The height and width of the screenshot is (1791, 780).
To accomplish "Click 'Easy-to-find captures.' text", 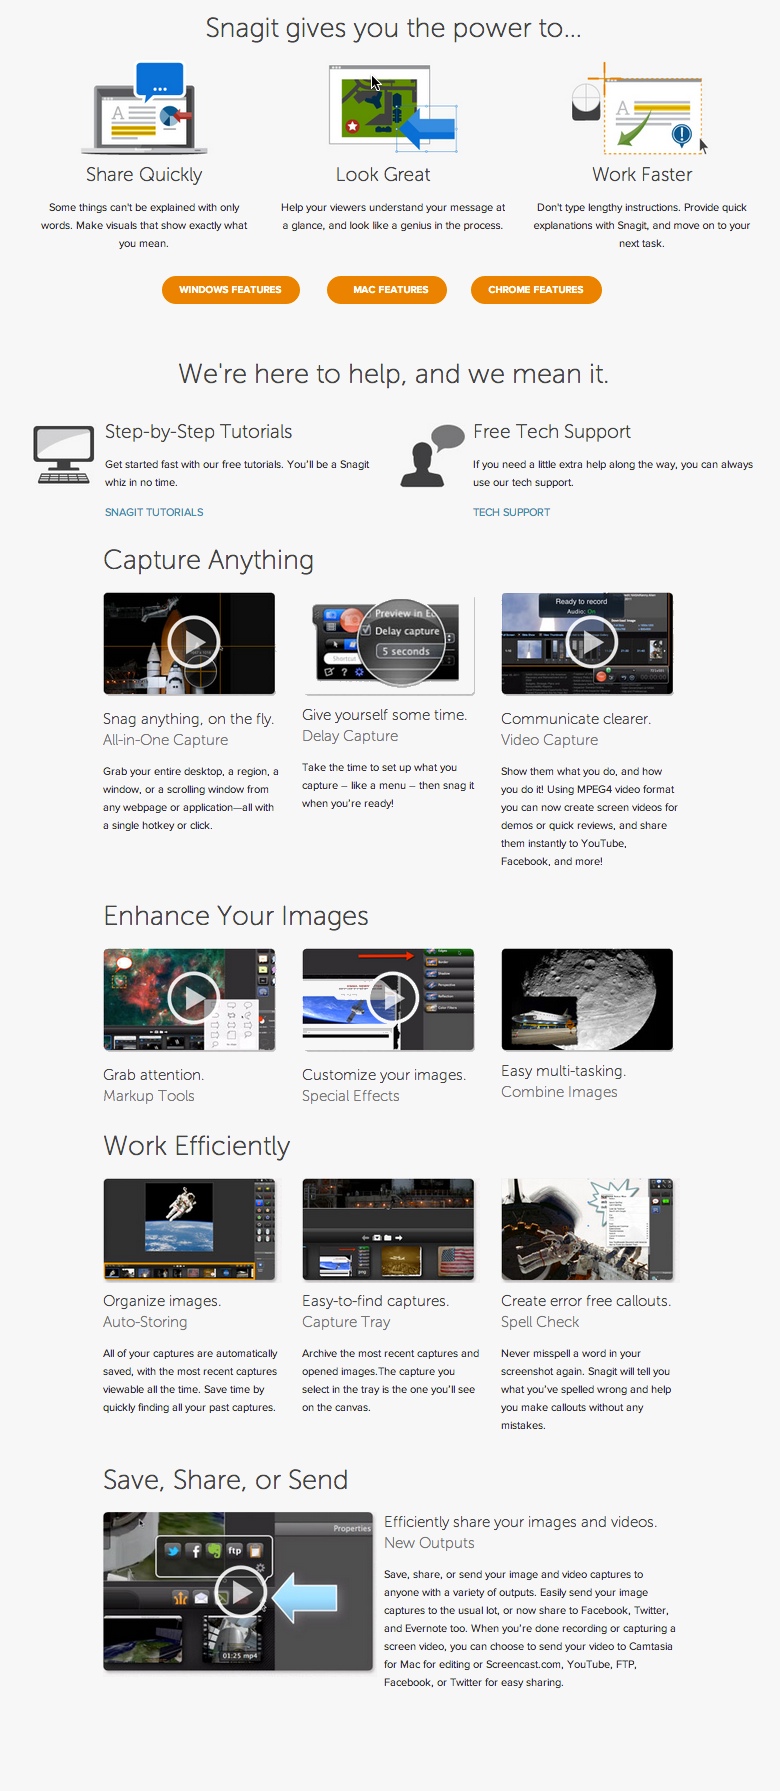I will pyautogui.click(x=376, y=1301).
